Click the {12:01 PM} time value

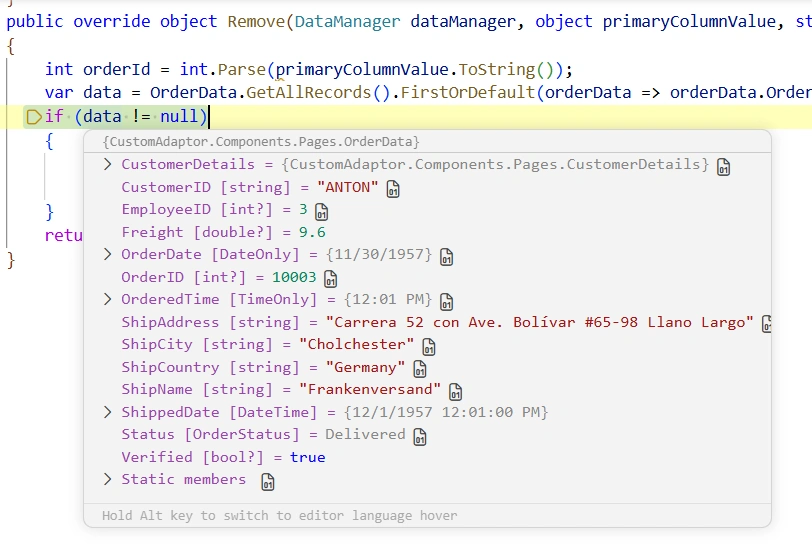(x=388, y=299)
